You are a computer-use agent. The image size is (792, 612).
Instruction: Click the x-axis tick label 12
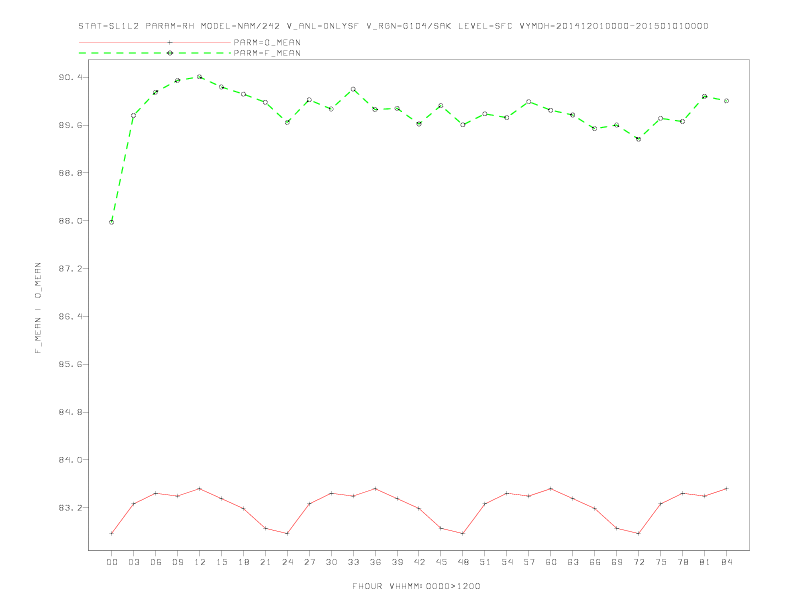point(200,562)
